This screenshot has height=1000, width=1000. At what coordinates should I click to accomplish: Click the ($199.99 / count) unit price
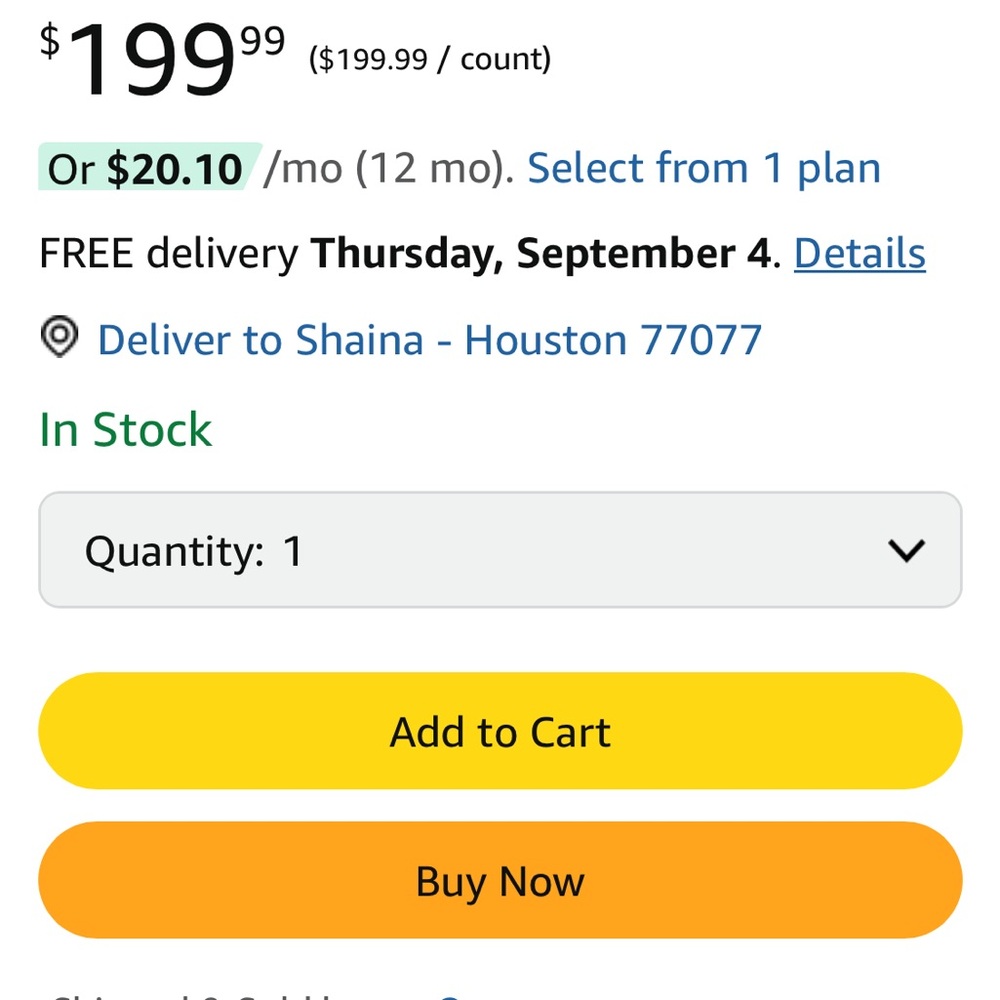430,60
